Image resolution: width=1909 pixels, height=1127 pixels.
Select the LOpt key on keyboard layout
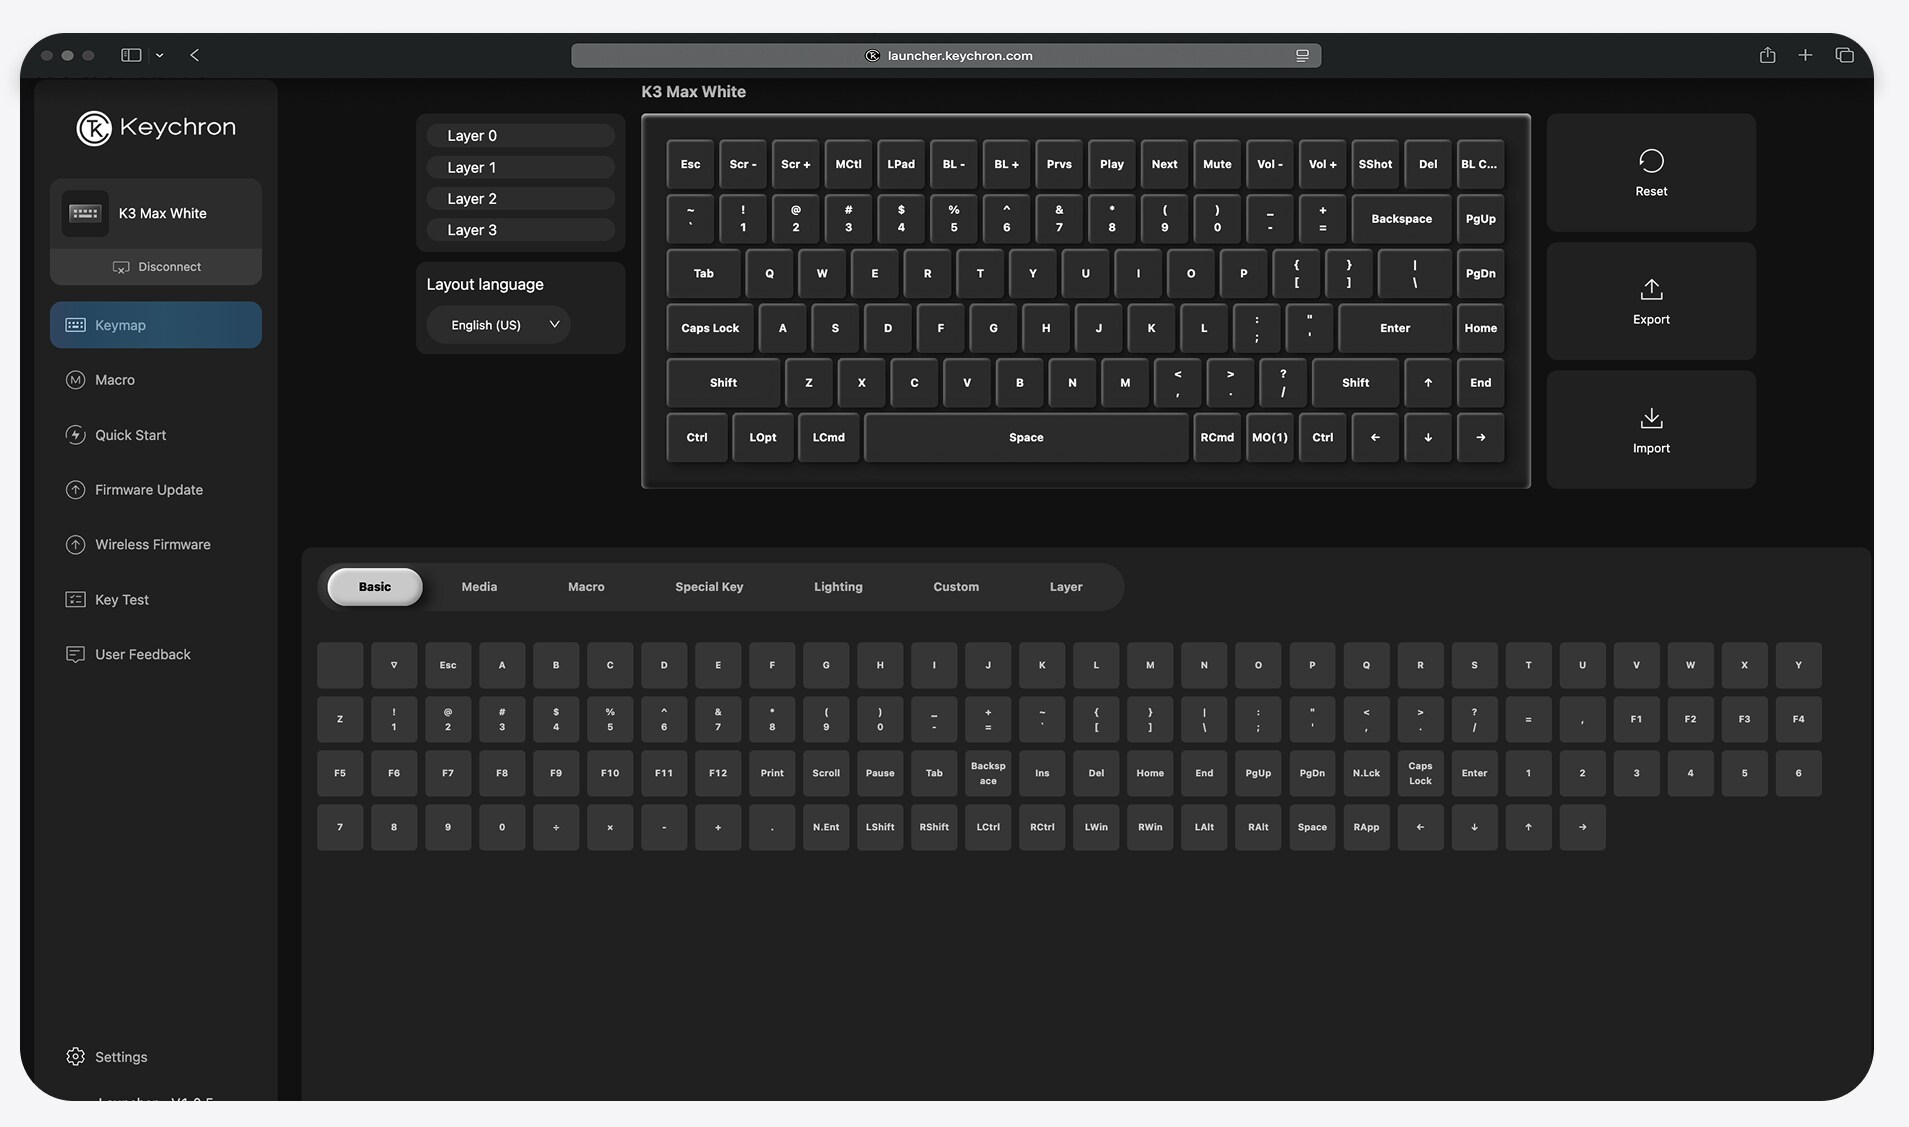(763, 438)
